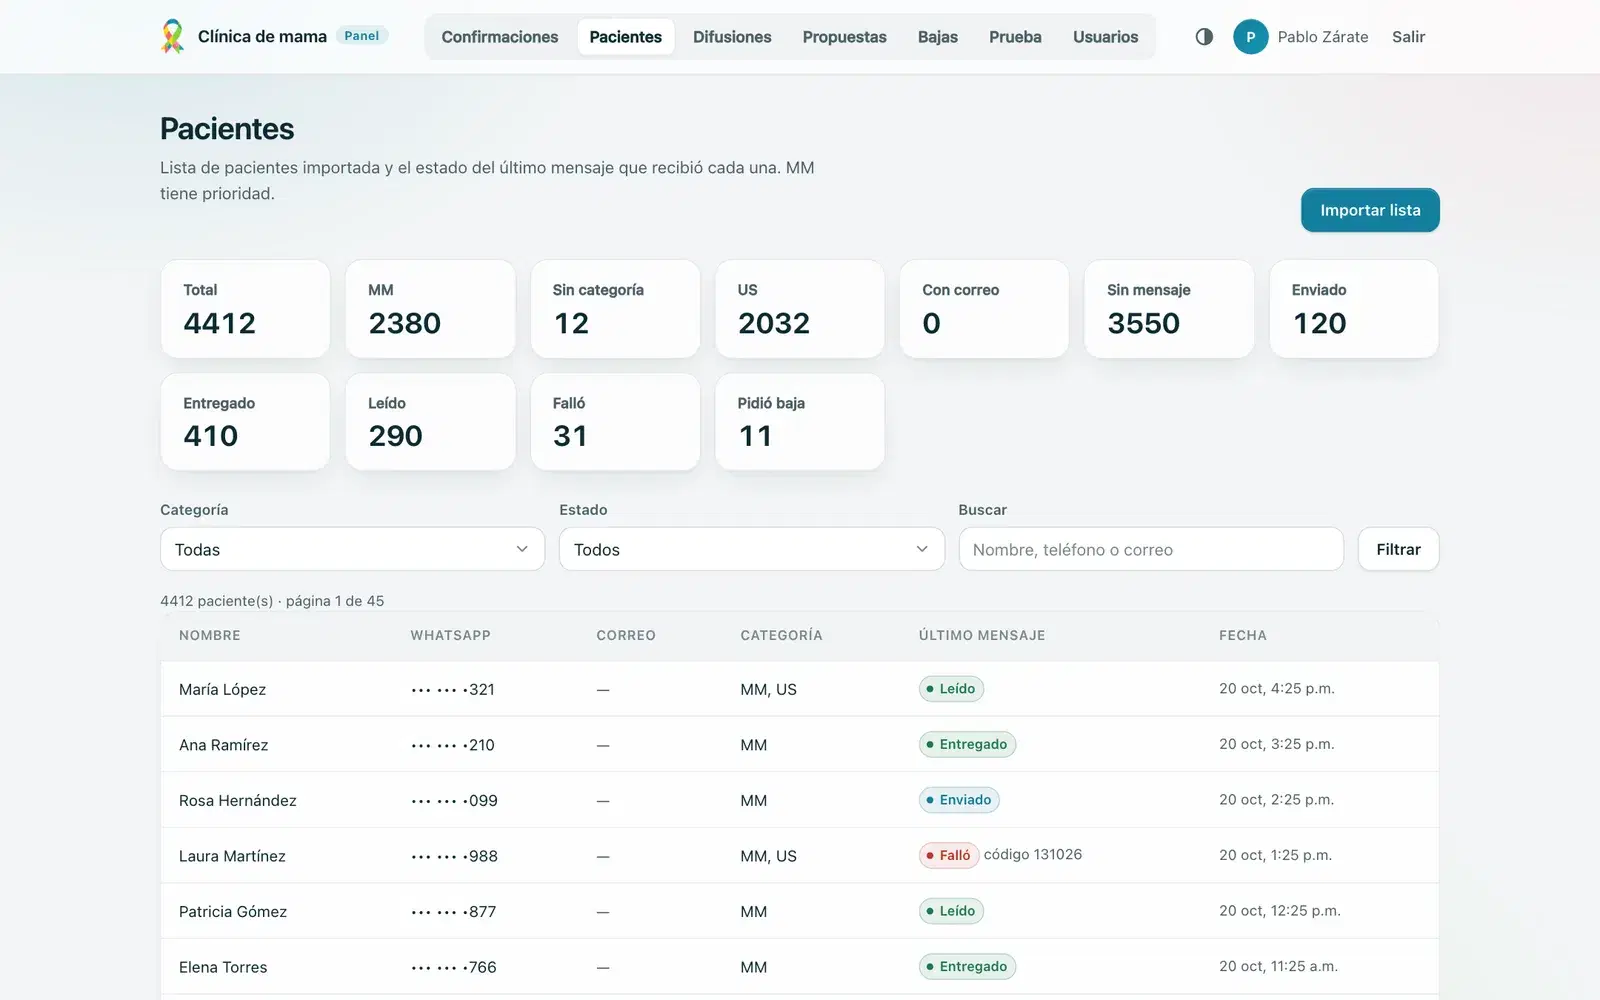Click the Entregado 410 stat card
The height and width of the screenshot is (1000, 1600).
pyautogui.click(x=245, y=422)
